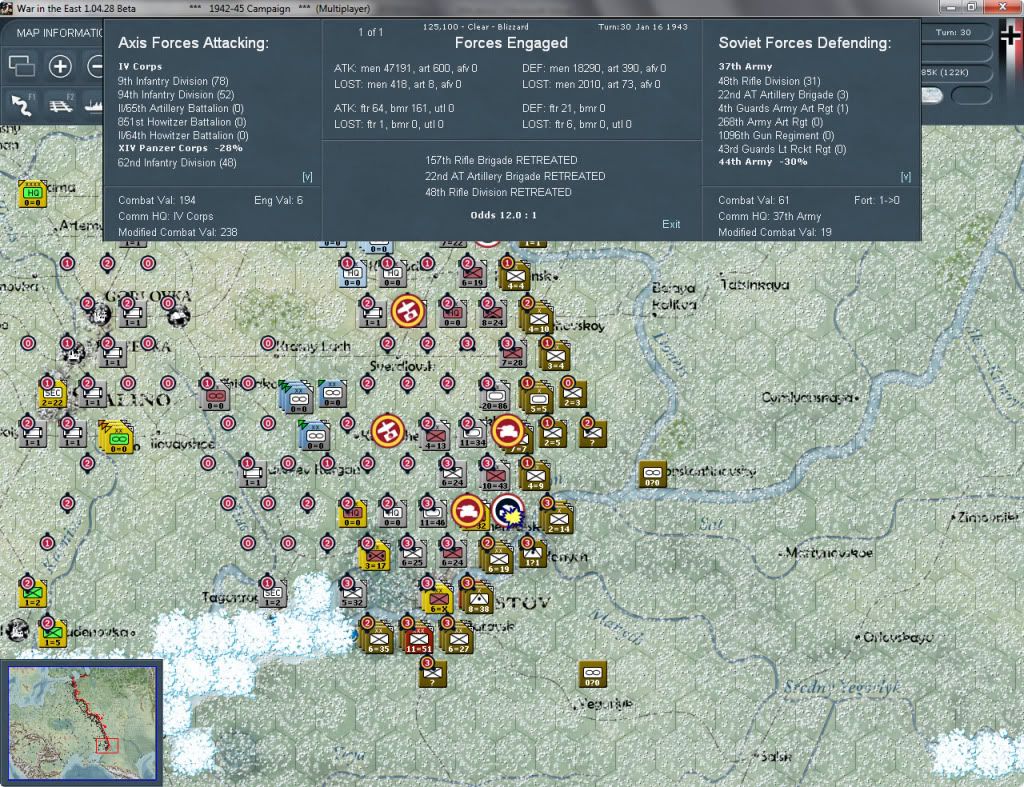
Task: Select the 4=9 Soviet infantry stack
Action: (x=536, y=476)
